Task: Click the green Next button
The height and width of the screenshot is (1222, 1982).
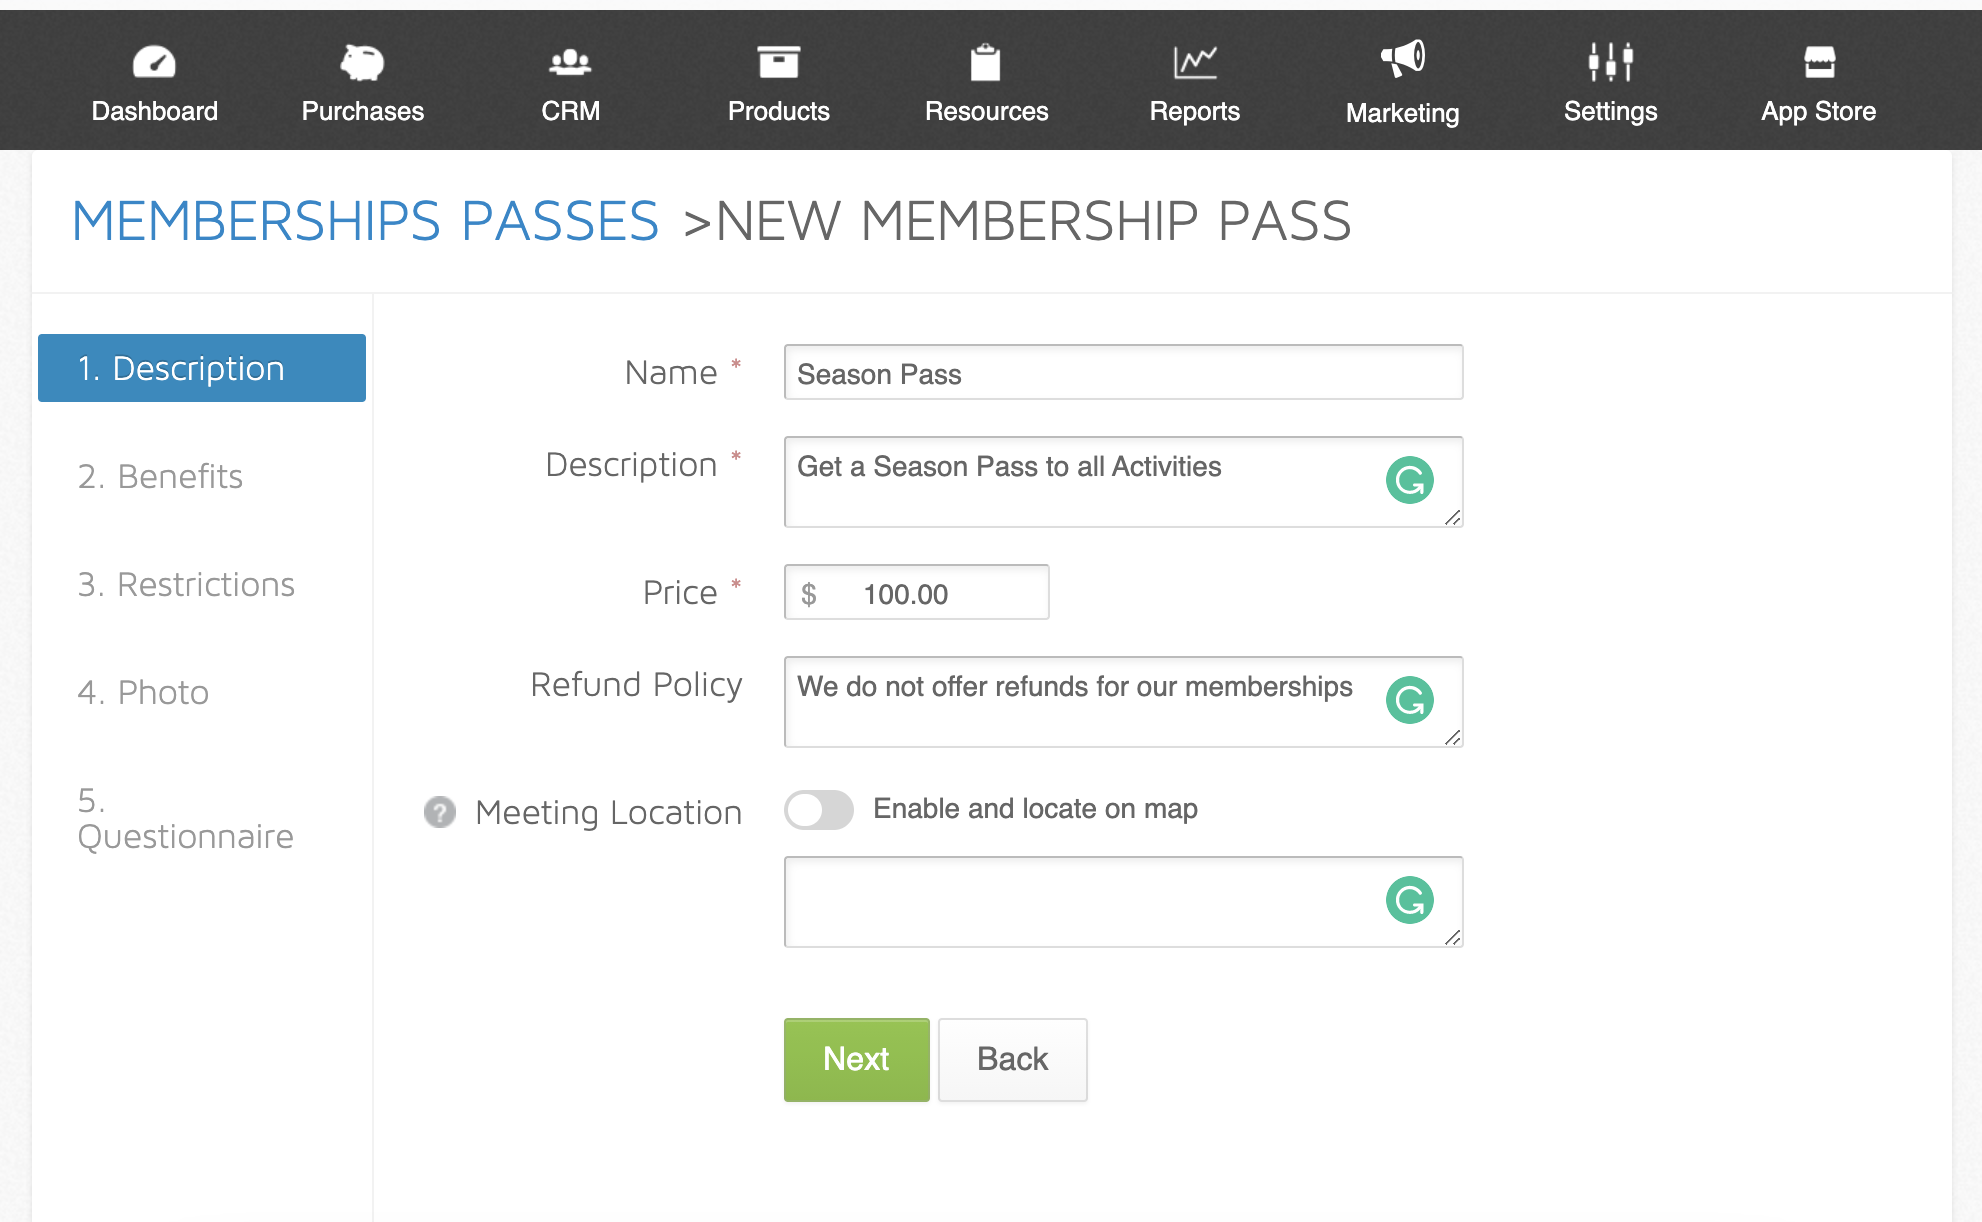Action: tap(857, 1060)
